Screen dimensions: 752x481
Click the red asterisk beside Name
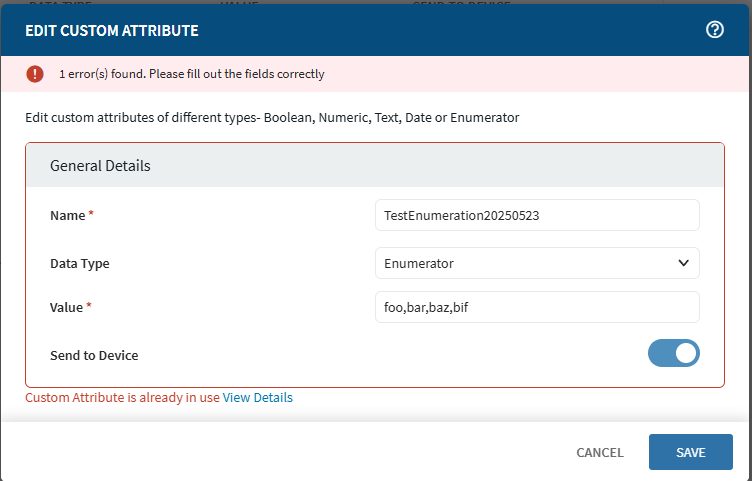(x=91, y=215)
